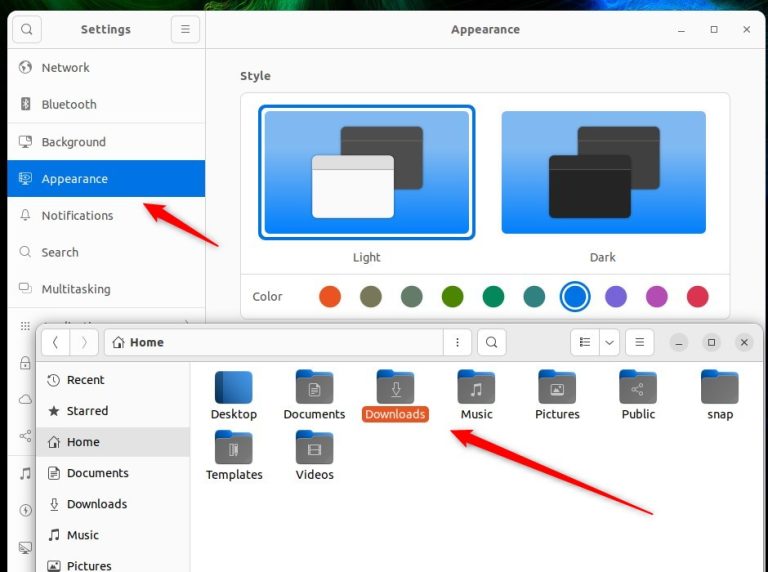768x572 pixels.
Task: Click the power icon in Settings sidebar
Action: [x=25, y=510]
